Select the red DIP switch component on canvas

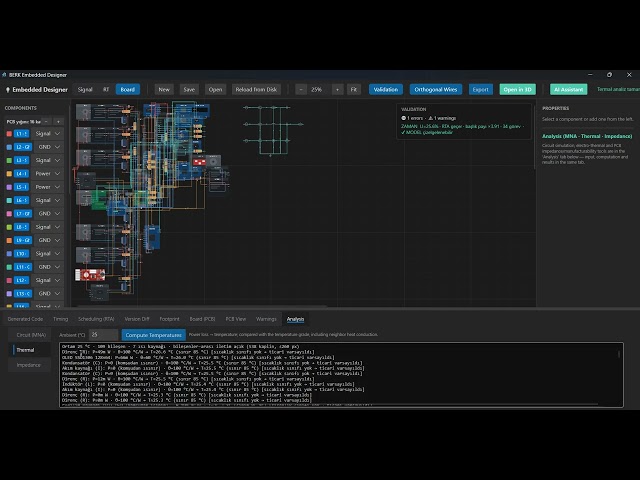coord(199,162)
